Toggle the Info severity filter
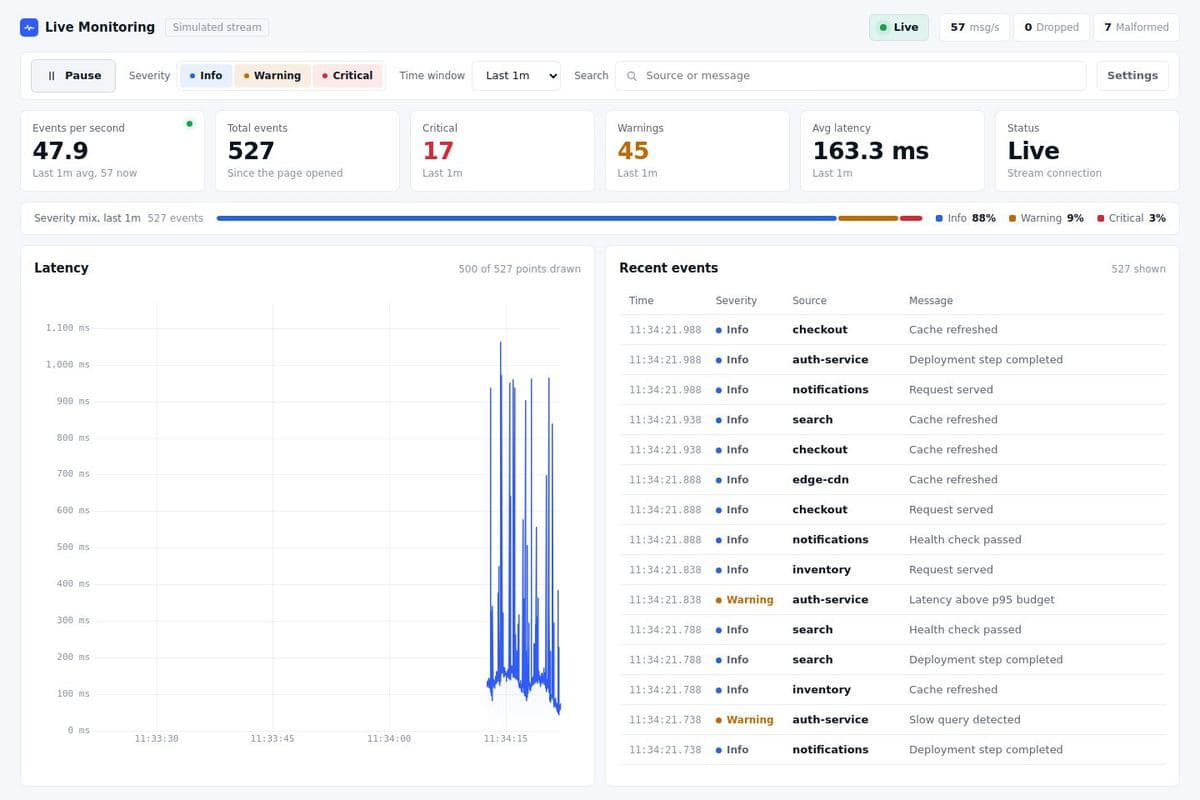The image size is (1200, 800). [x=206, y=76]
